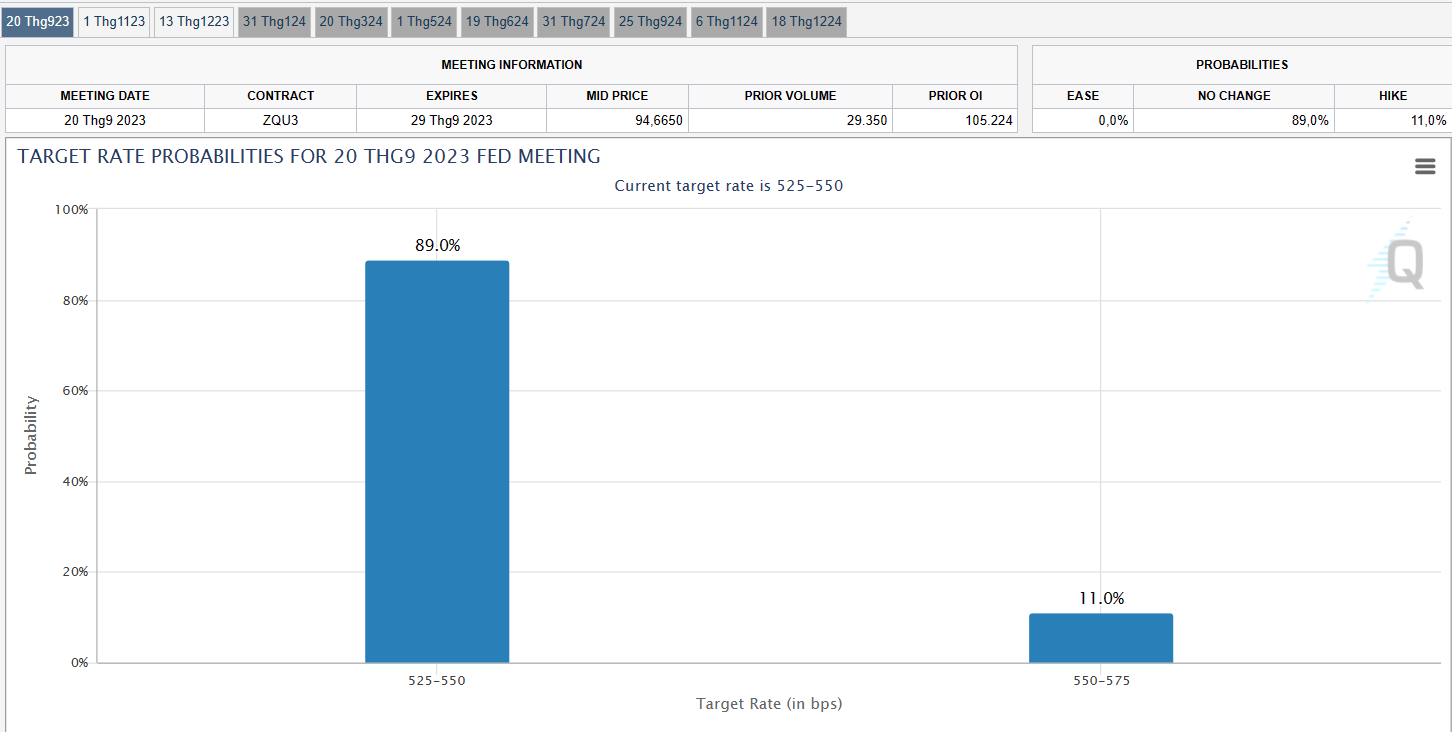This screenshot has width=1452, height=732.
Task: Open the chart hamburger menu icon
Action: click(x=1425, y=166)
